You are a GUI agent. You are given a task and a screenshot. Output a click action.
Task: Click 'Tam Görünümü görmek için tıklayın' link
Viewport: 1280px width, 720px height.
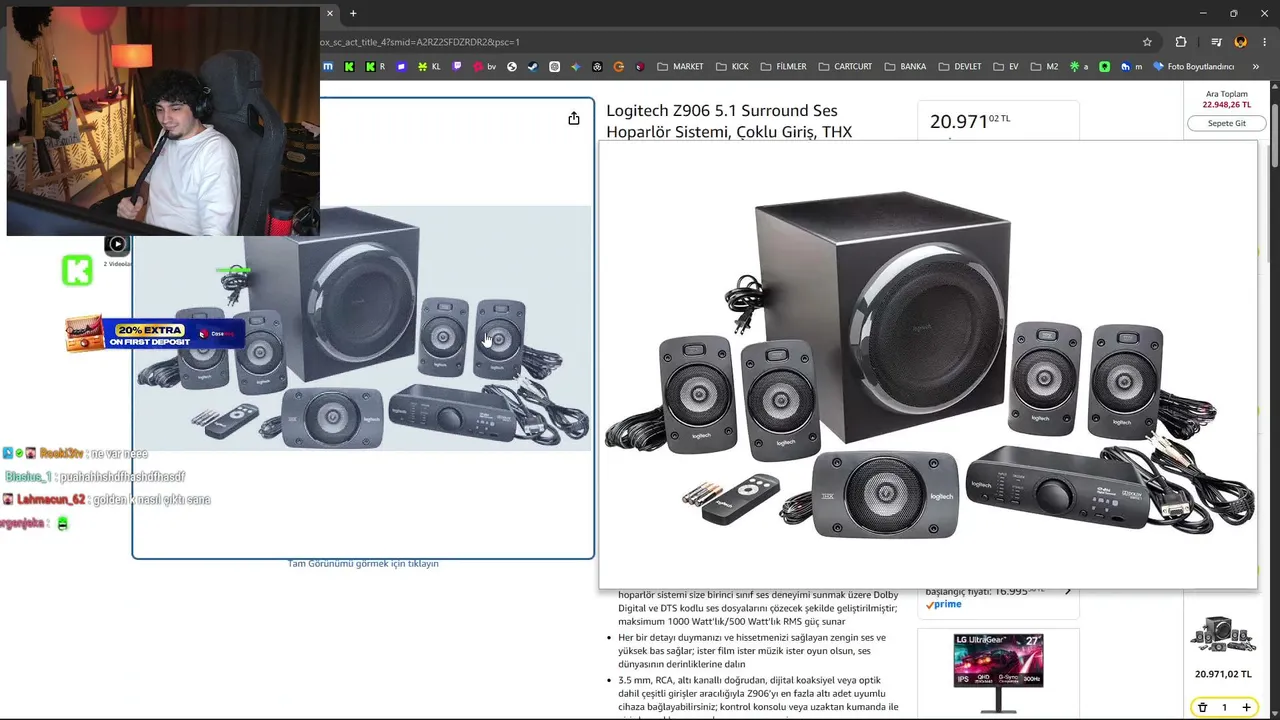[363, 564]
